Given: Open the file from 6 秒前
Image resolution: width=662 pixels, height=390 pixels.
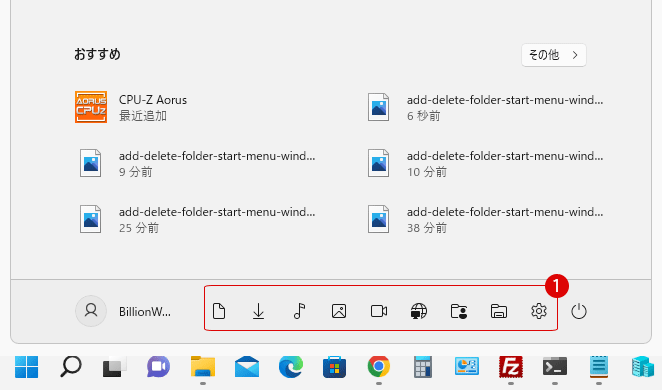Looking at the screenshot, I should tap(486, 107).
